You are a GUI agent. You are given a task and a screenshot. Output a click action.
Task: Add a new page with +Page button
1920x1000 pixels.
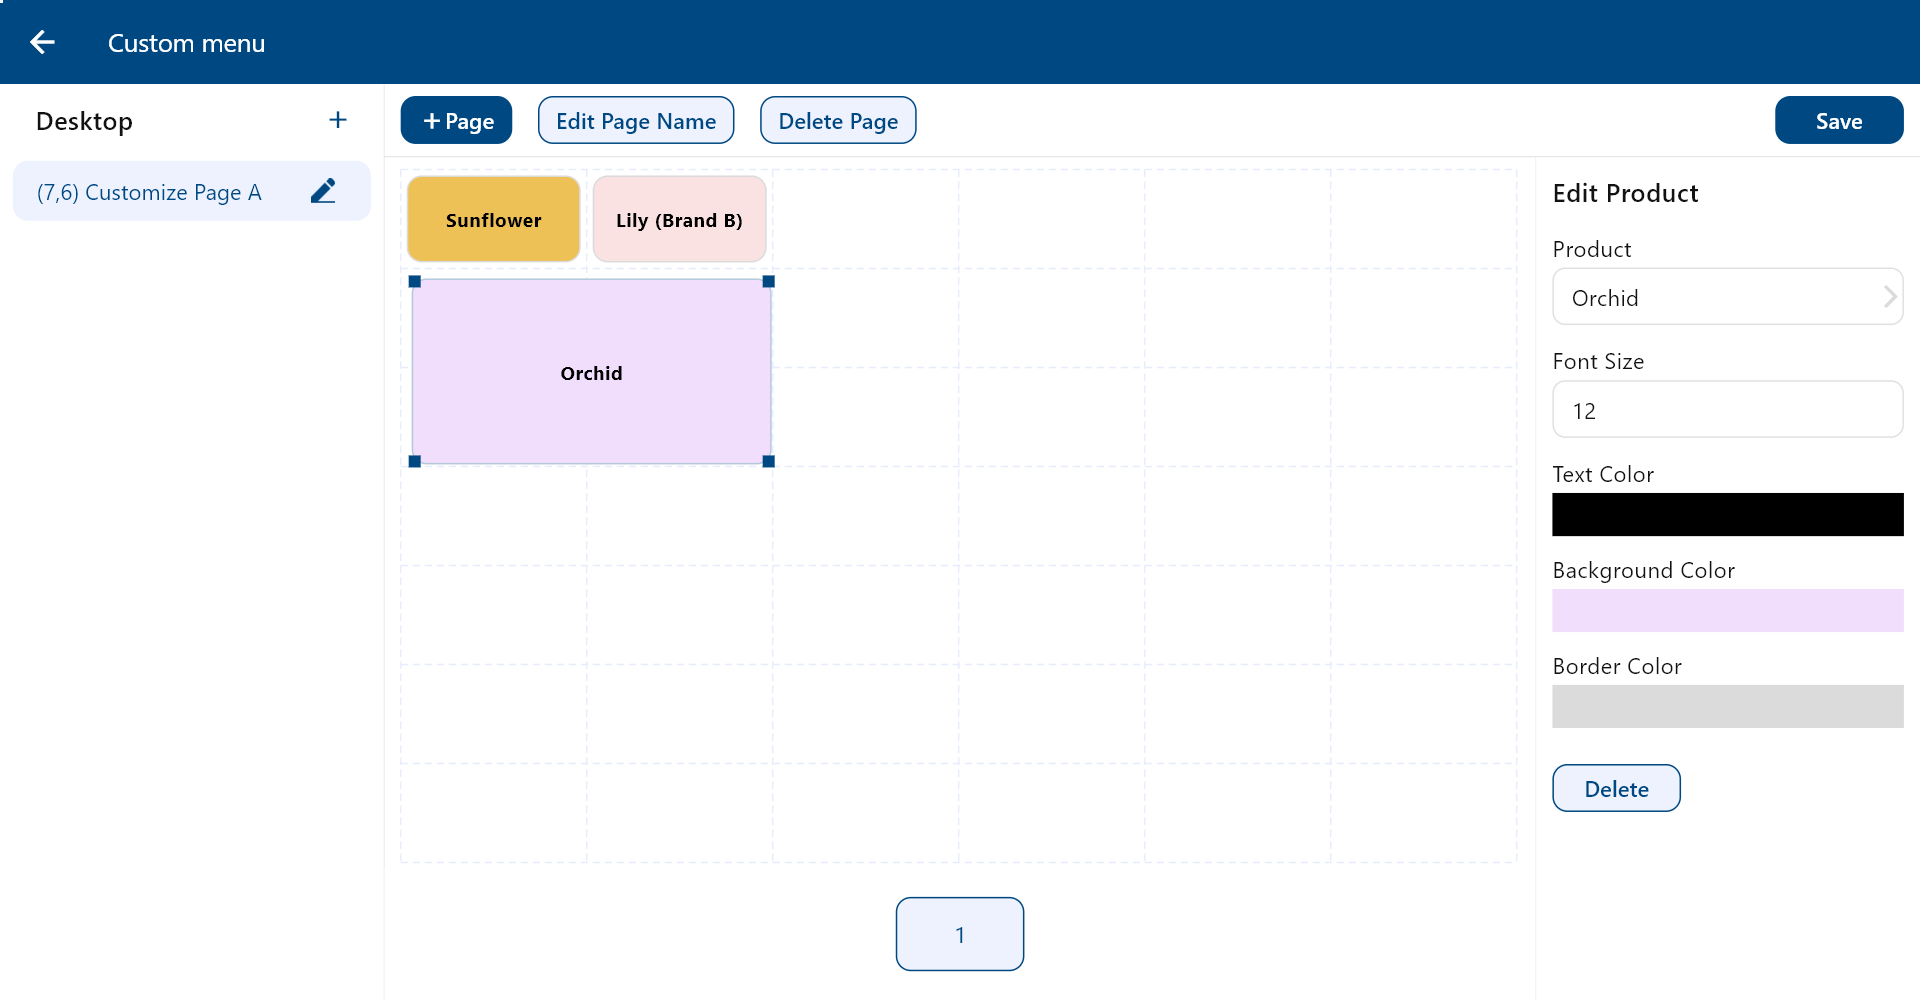coord(456,120)
